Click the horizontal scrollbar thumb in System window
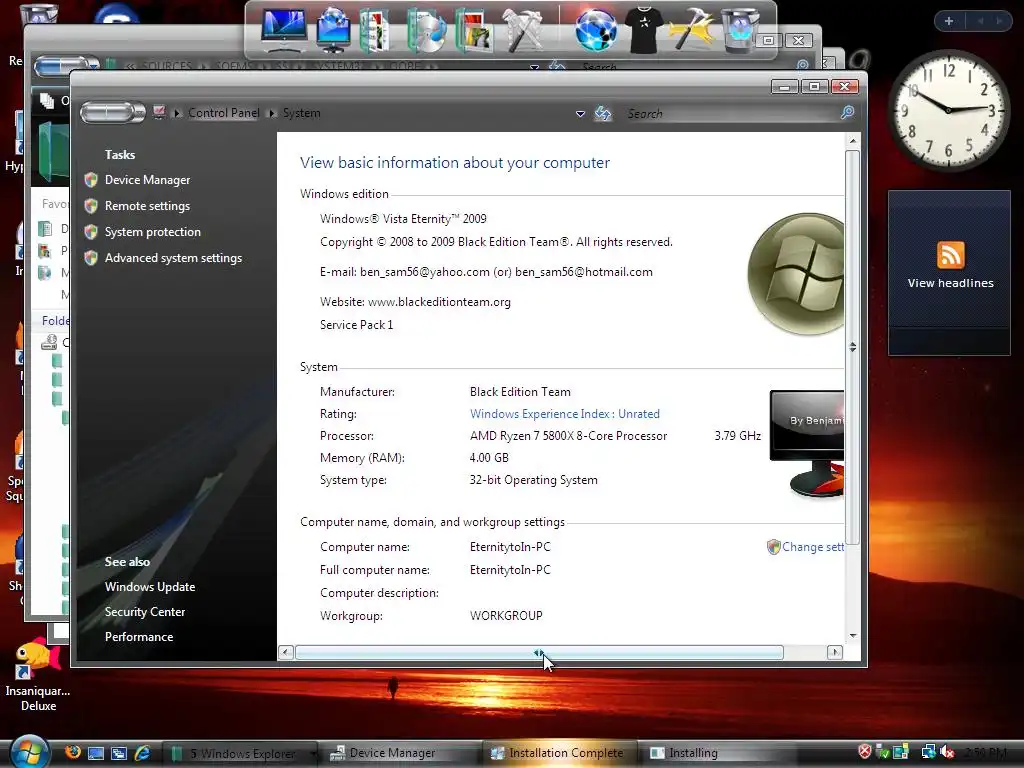The height and width of the screenshot is (768, 1024). coord(539,652)
